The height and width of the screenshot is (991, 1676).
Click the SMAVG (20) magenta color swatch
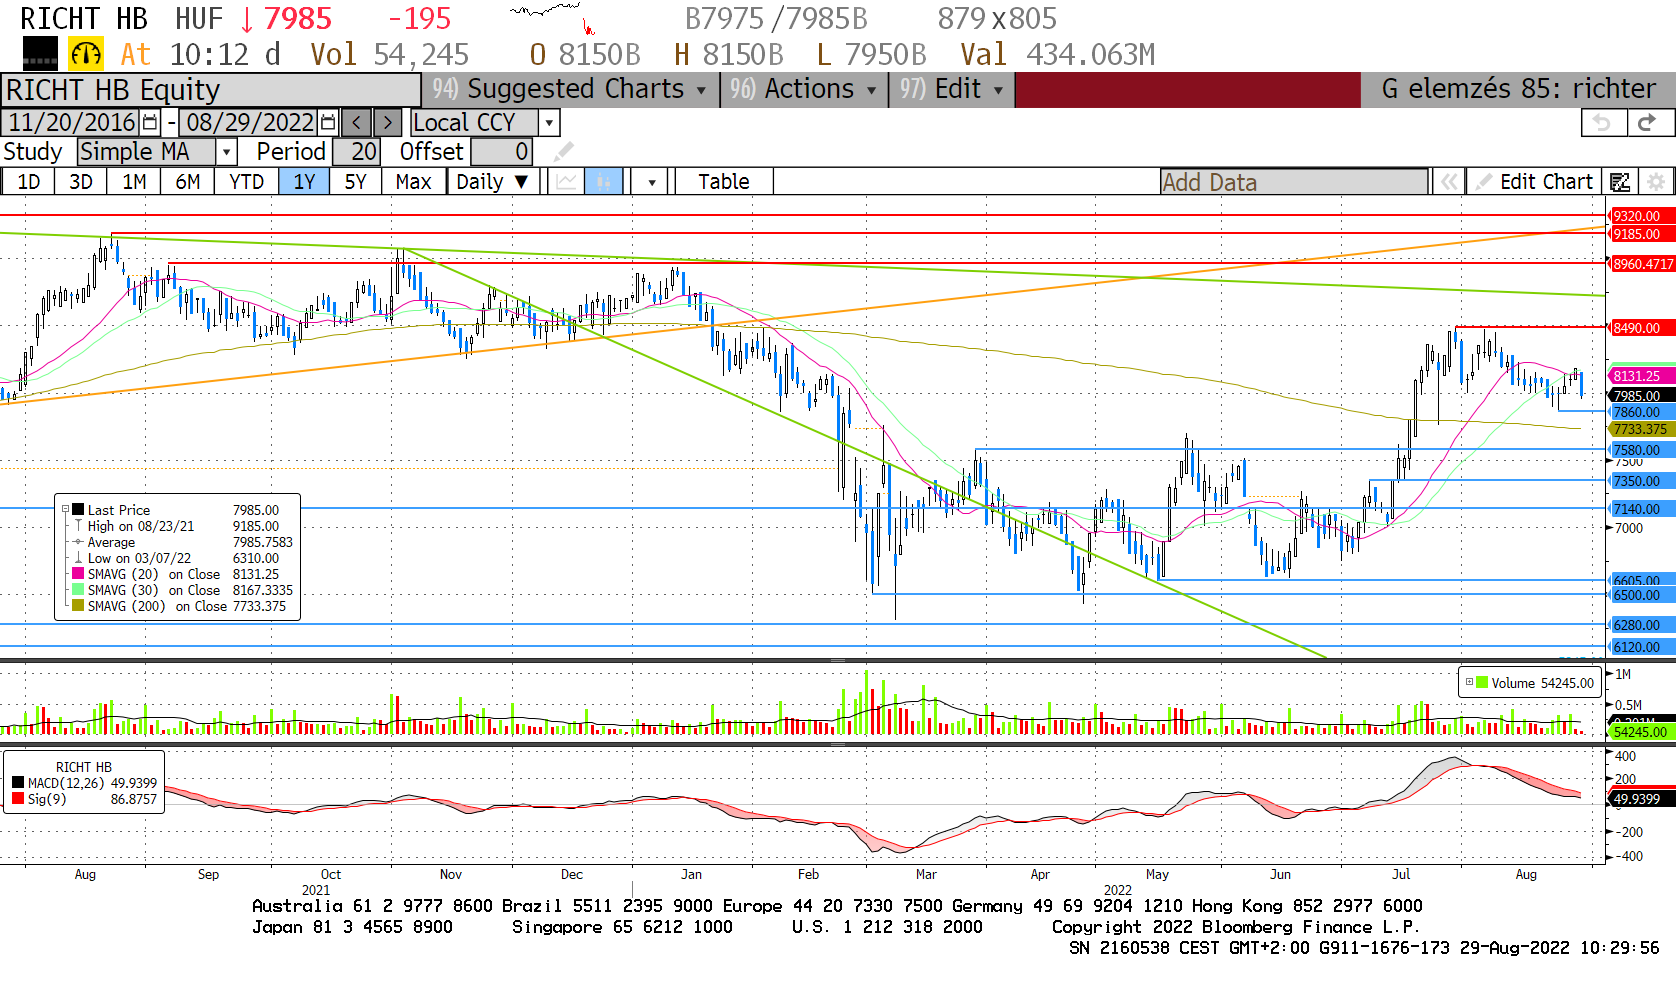click(78, 574)
